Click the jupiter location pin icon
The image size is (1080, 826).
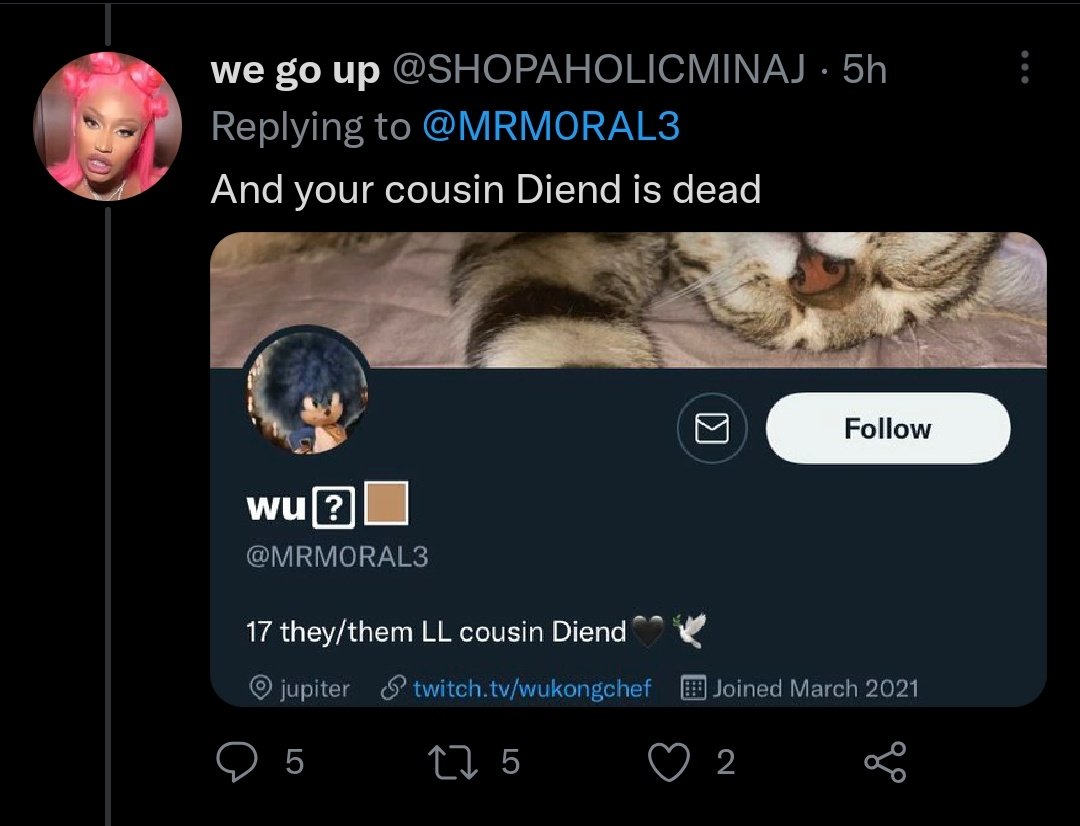click(x=260, y=688)
